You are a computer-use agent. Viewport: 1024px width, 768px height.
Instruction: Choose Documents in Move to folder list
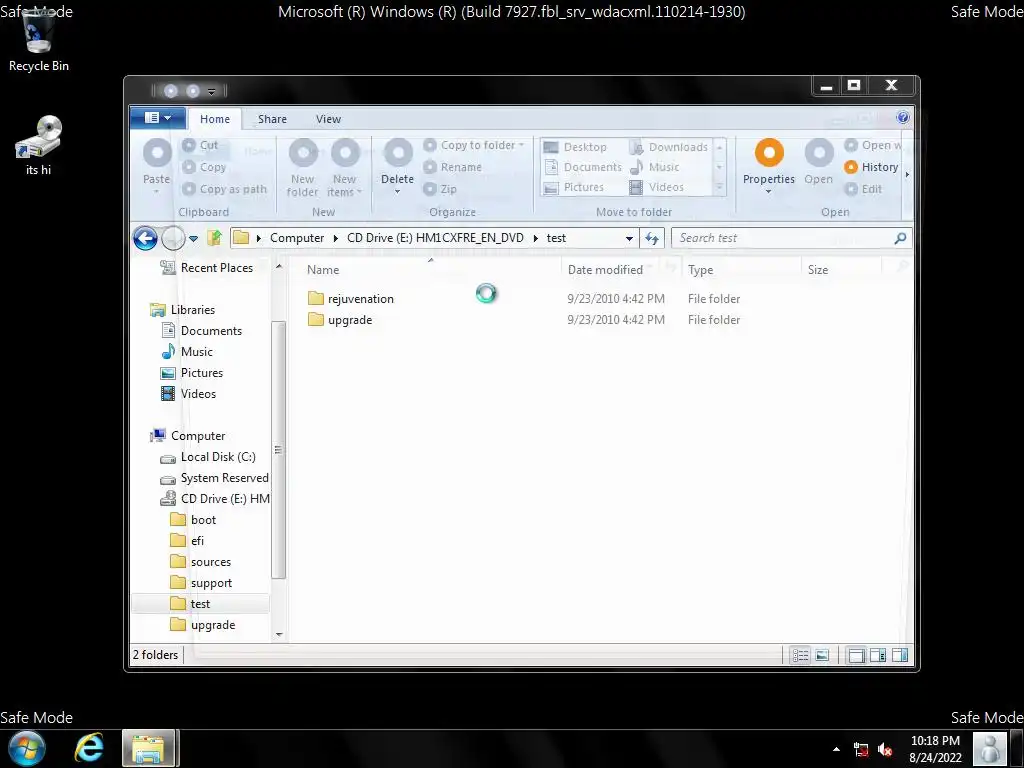[583, 167]
